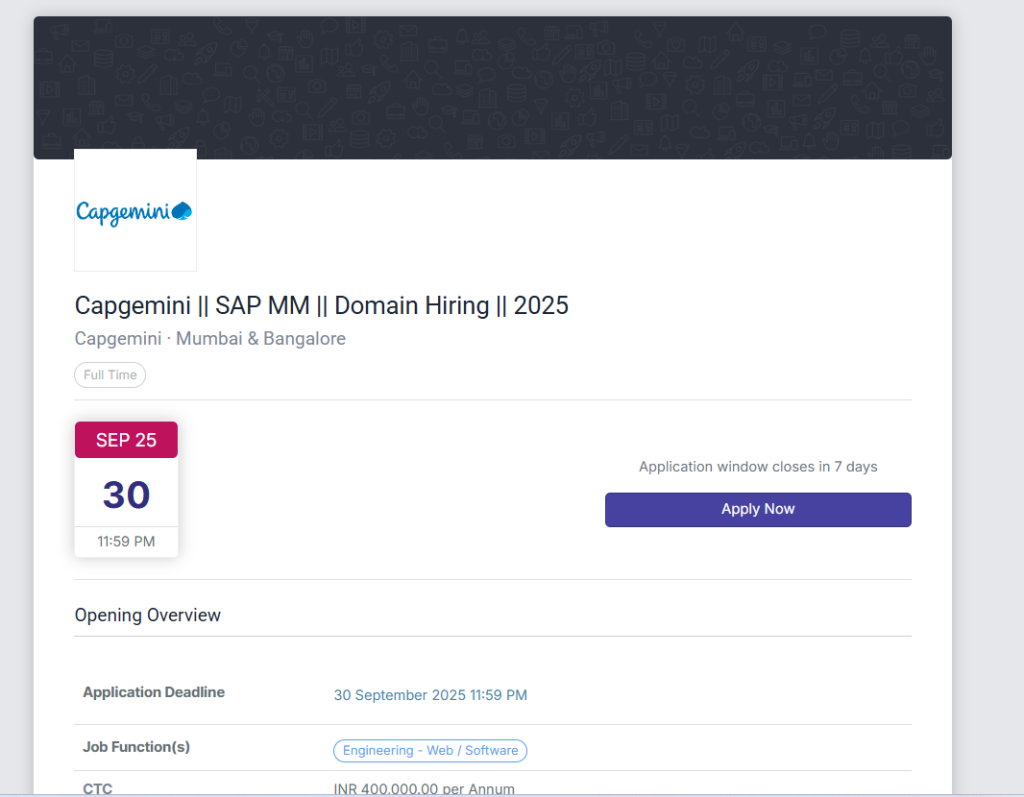Click the 11:59 PM time on calendar
The height and width of the screenshot is (797, 1024).
pos(126,542)
